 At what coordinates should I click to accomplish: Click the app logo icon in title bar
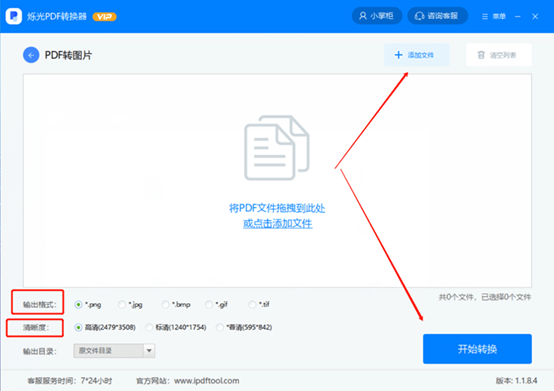[14, 16]
